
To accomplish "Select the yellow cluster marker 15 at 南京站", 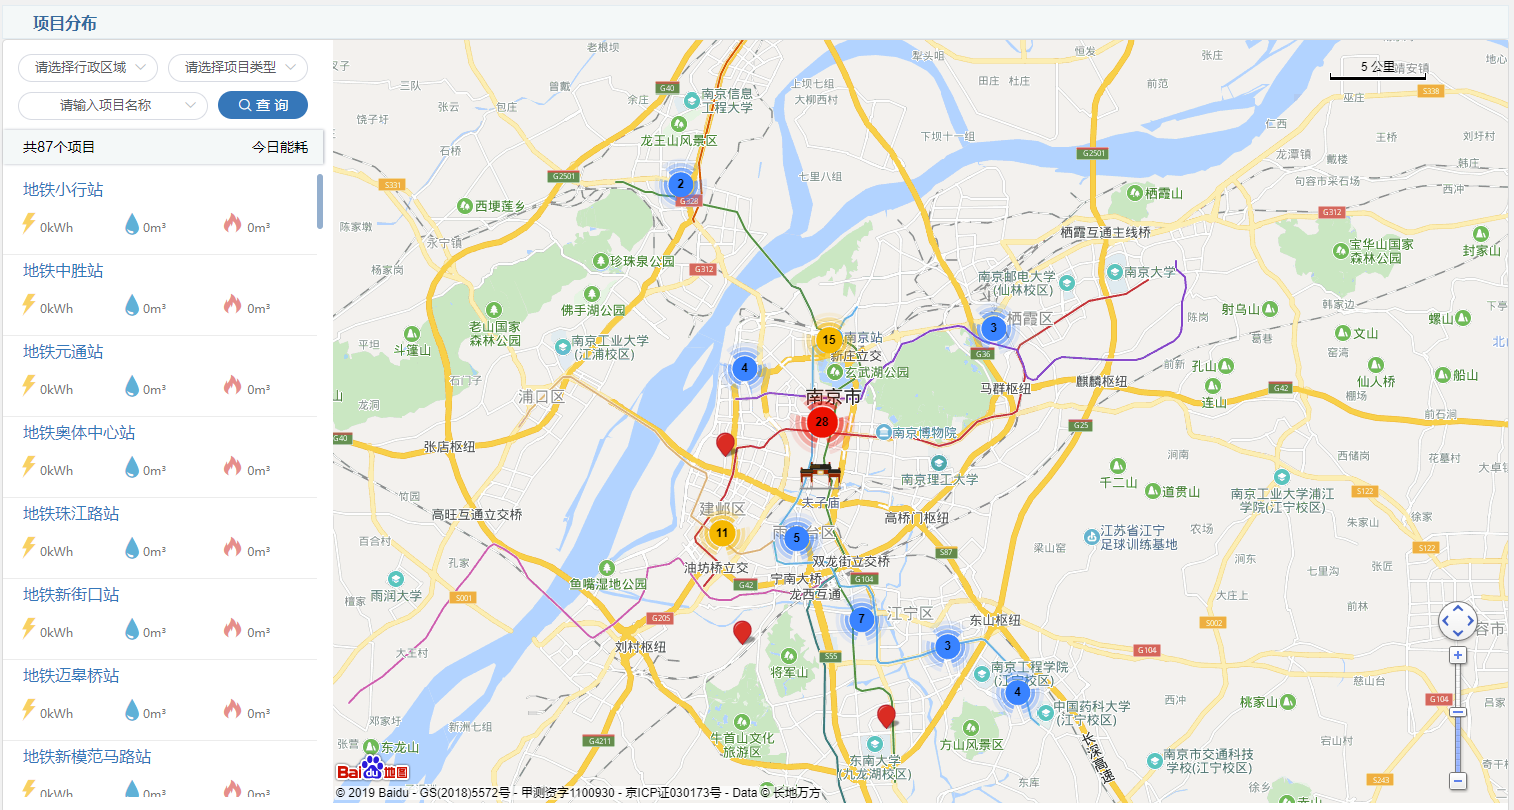I will pos(829,340).
